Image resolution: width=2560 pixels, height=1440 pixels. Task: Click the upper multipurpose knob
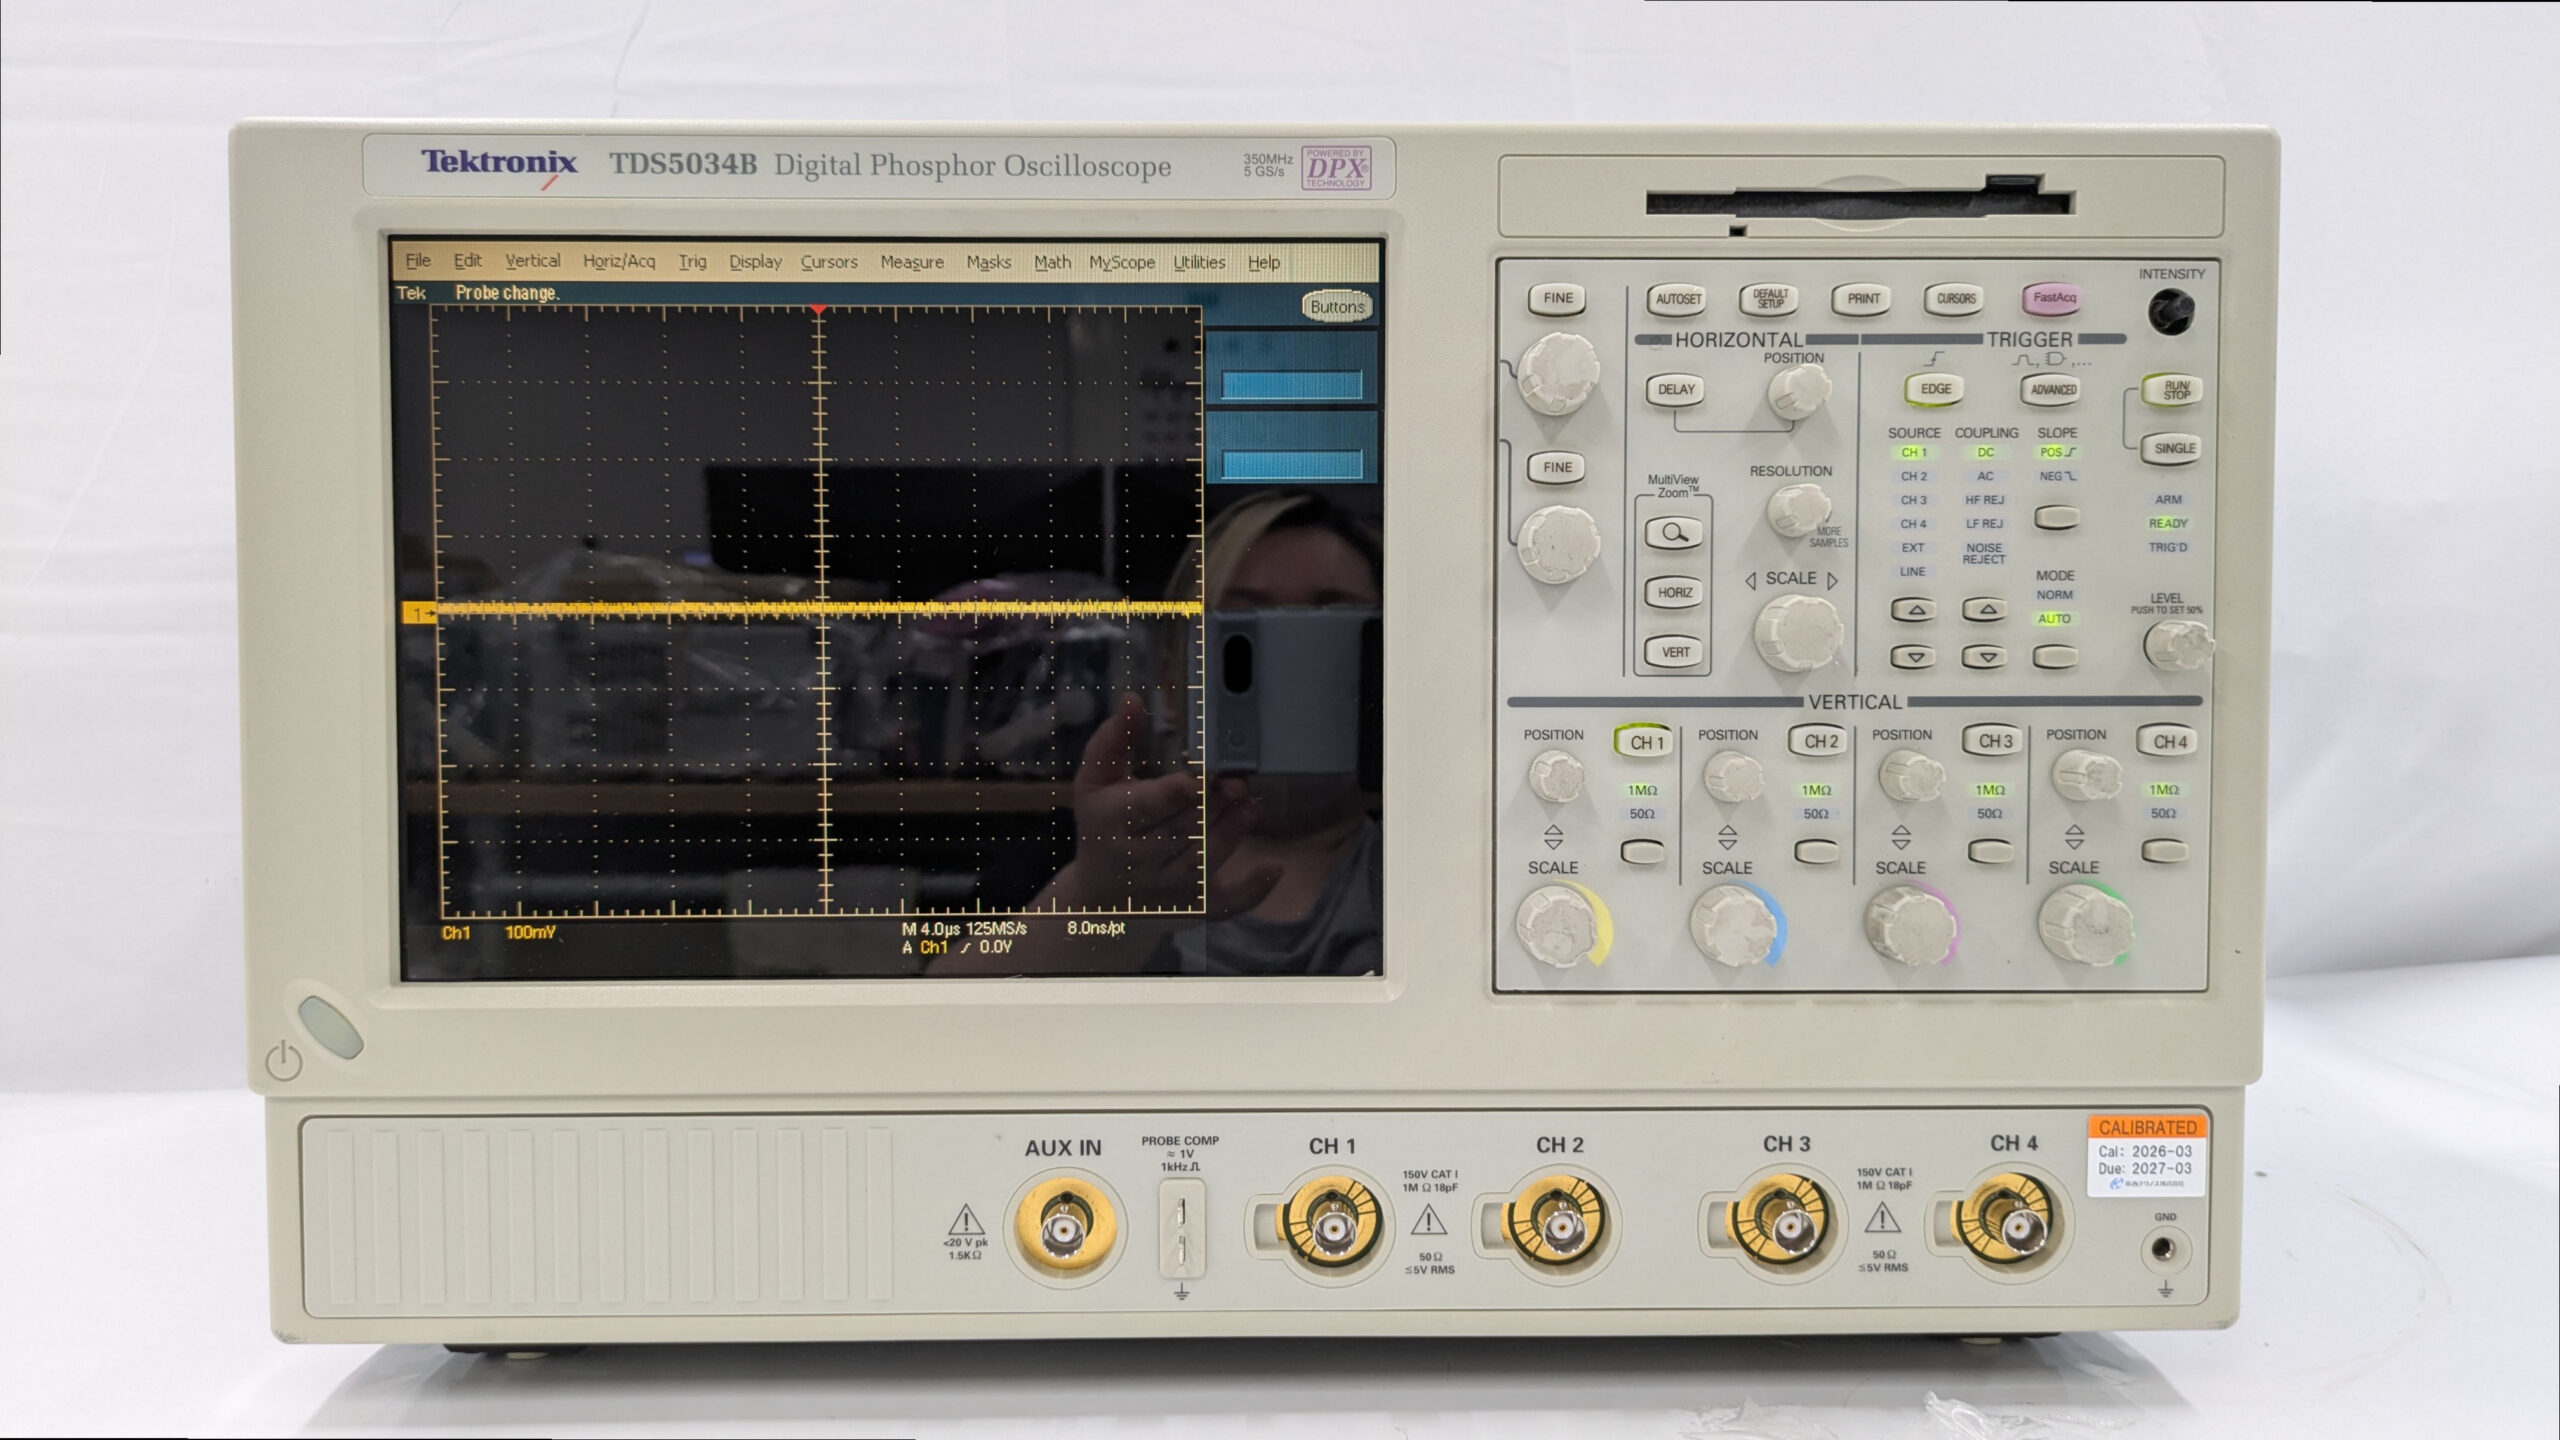(1557, 374)
